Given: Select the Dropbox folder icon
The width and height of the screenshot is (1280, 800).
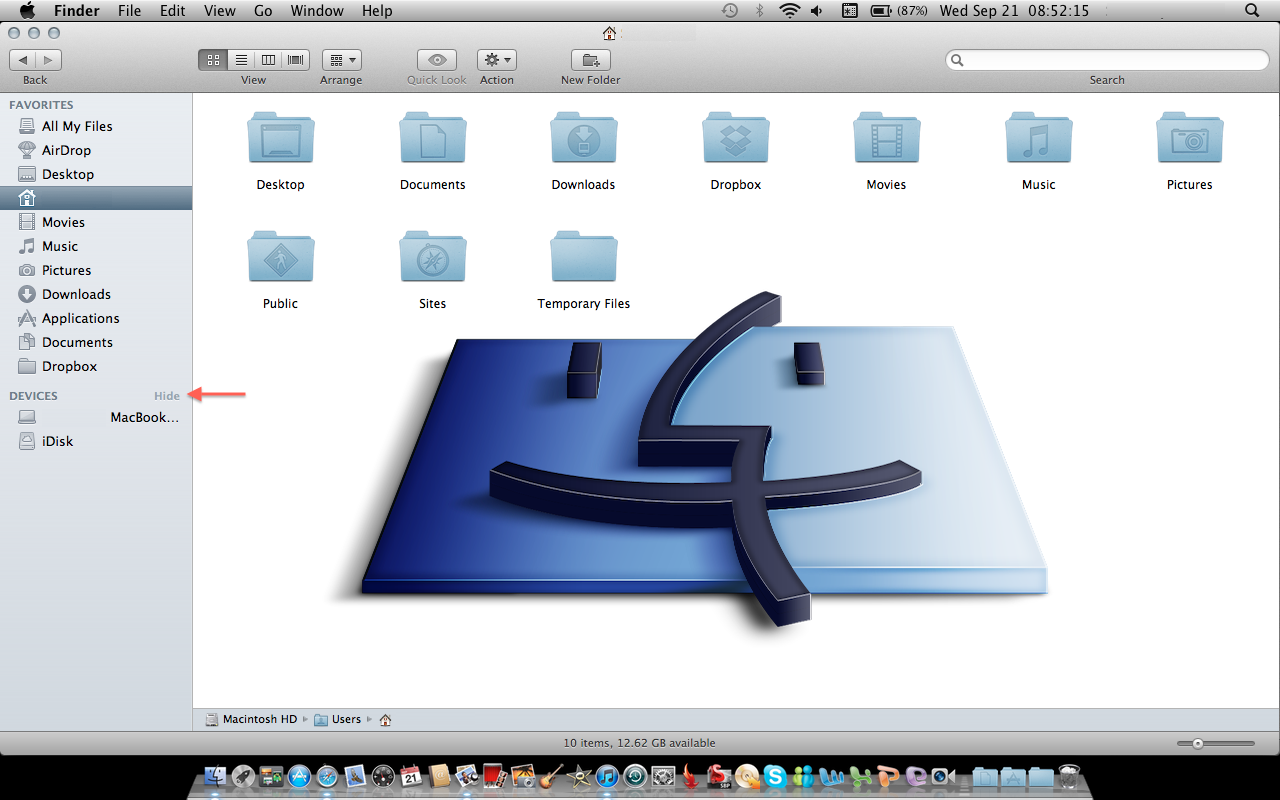Looking at the screenshot, I should click(736, 138).
